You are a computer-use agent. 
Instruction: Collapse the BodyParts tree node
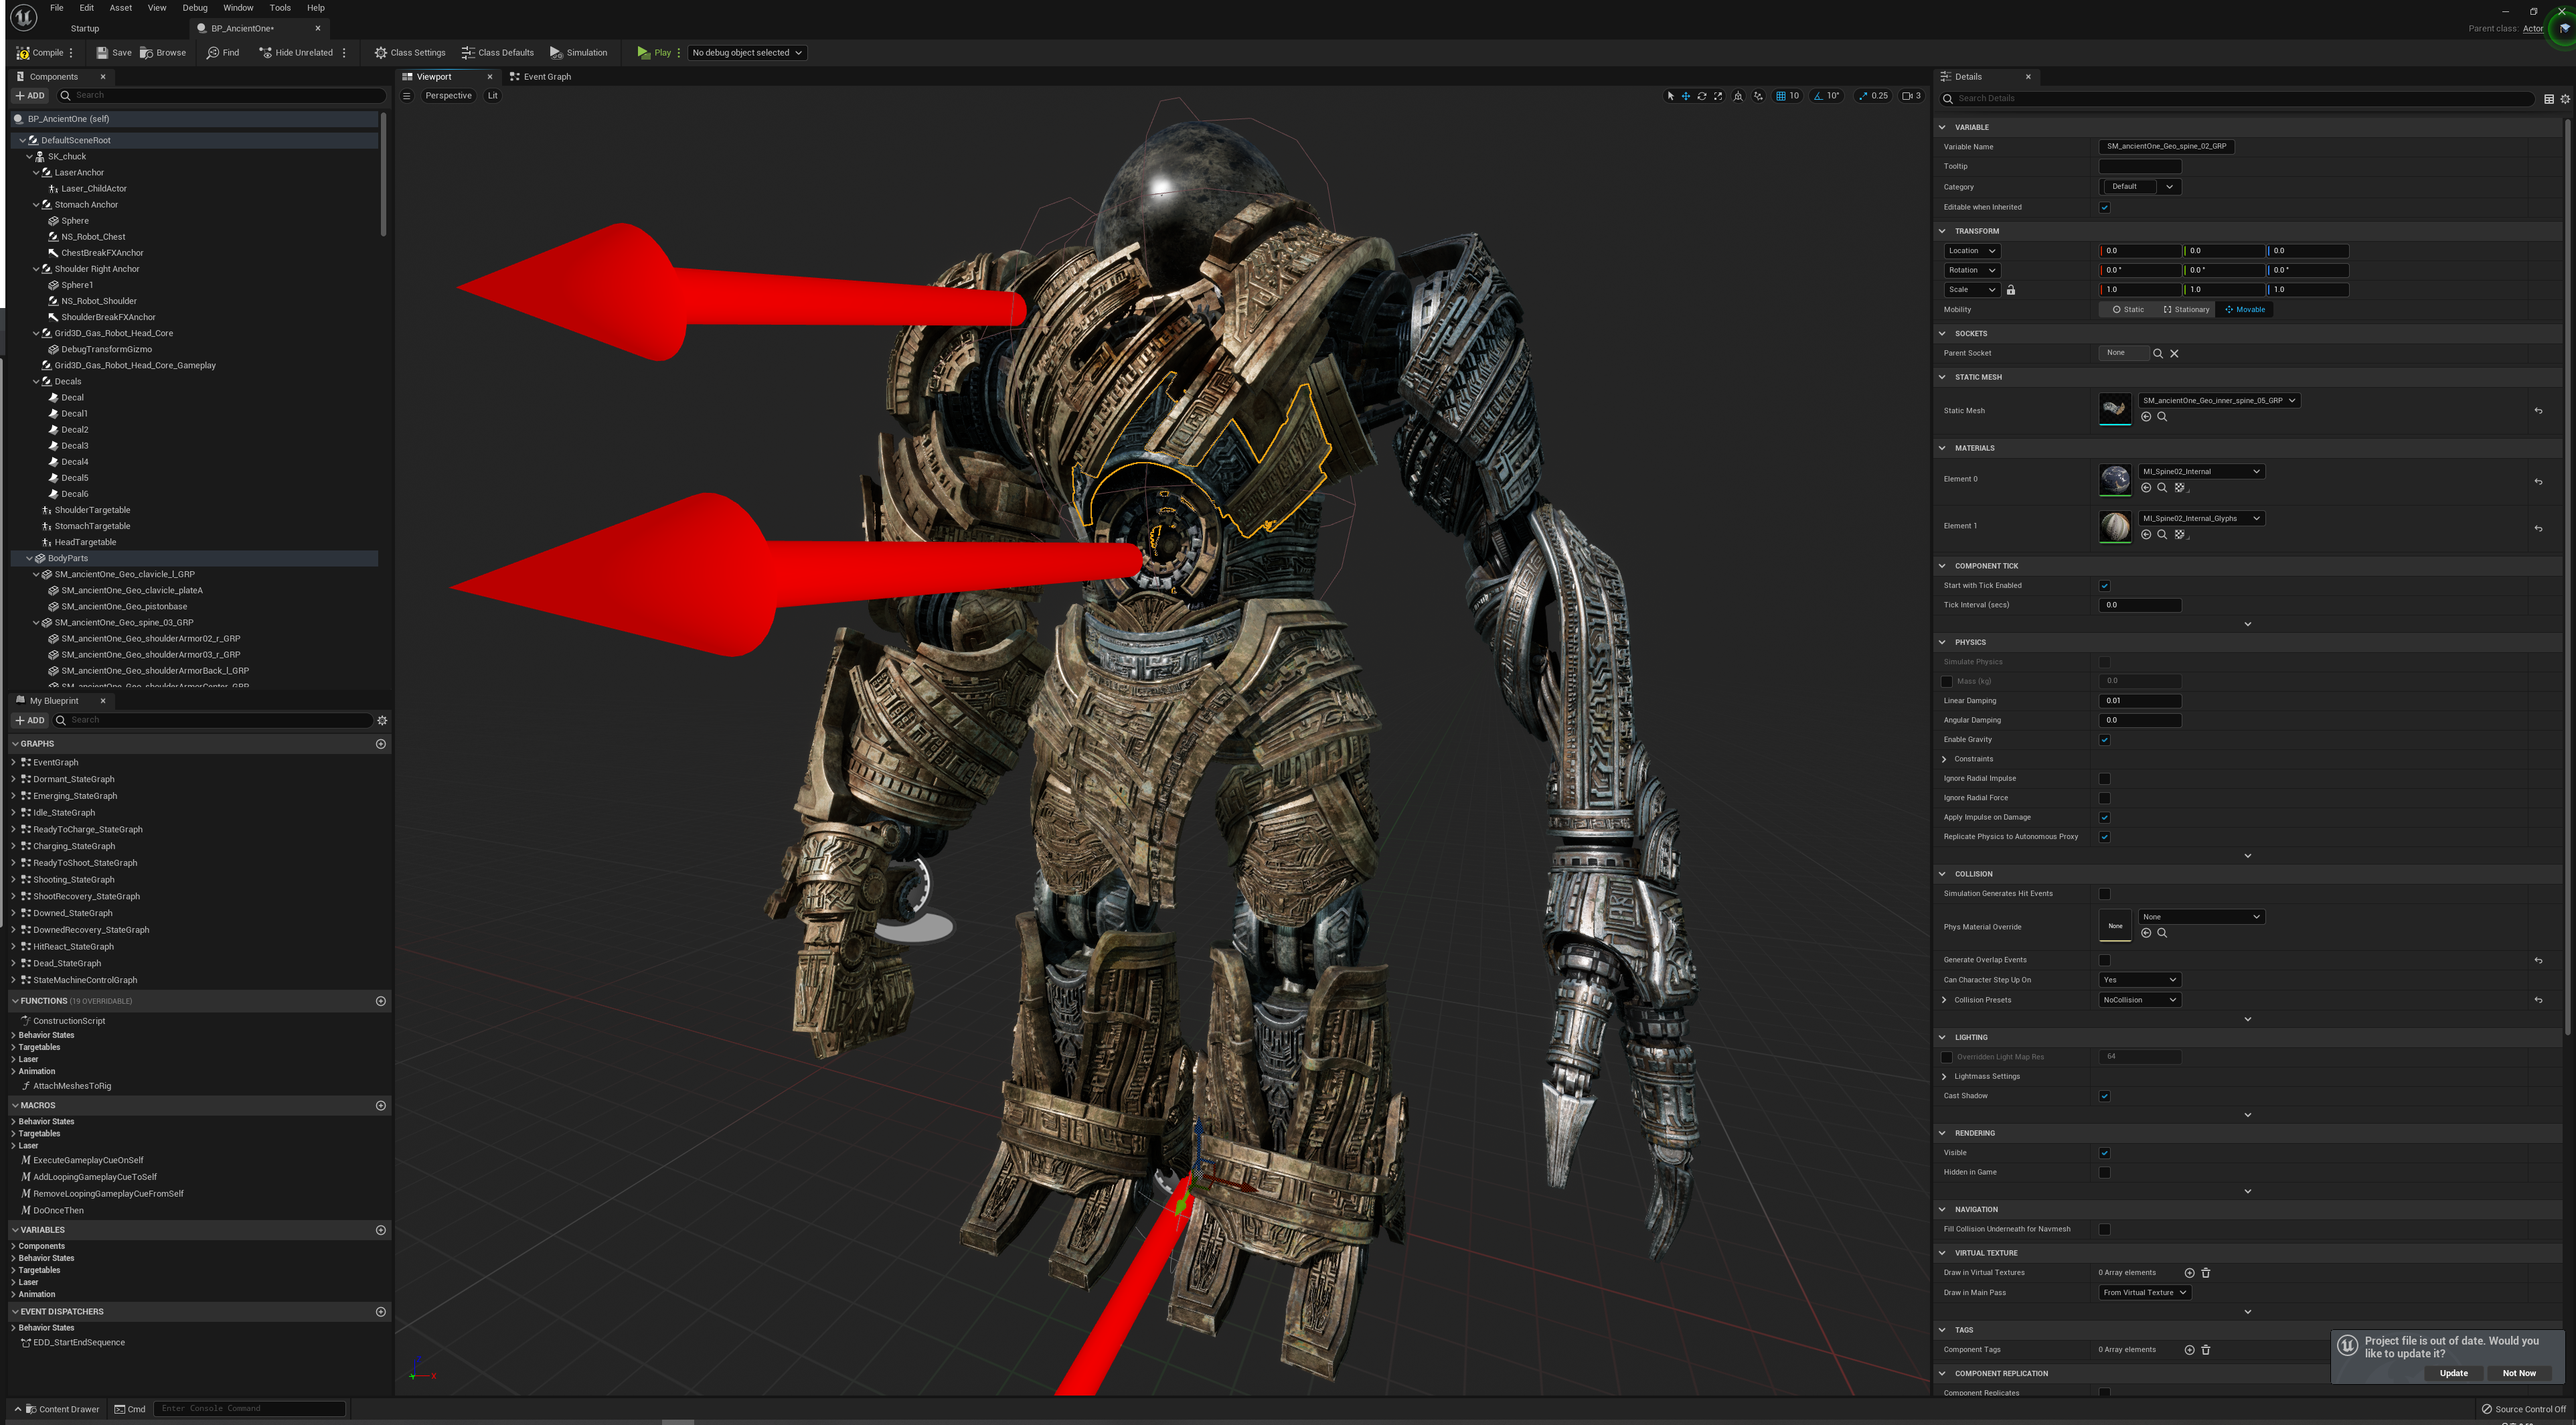tap(30, 558)
